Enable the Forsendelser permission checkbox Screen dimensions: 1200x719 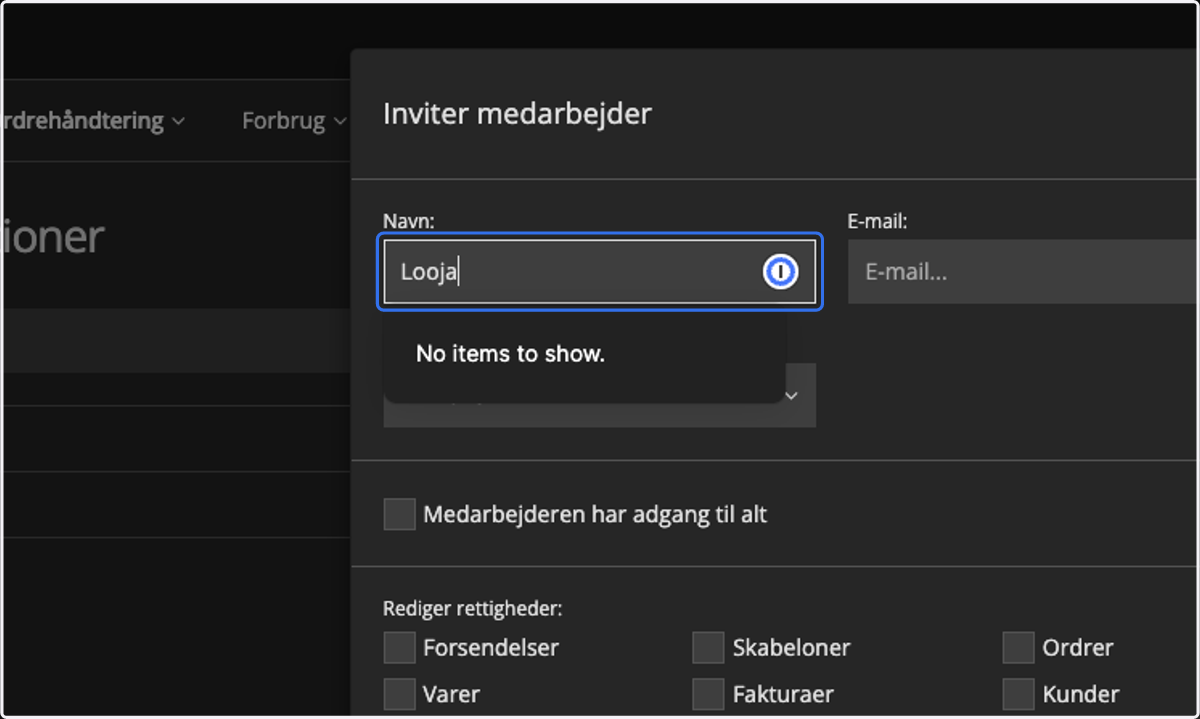click(x=399, y=647)
